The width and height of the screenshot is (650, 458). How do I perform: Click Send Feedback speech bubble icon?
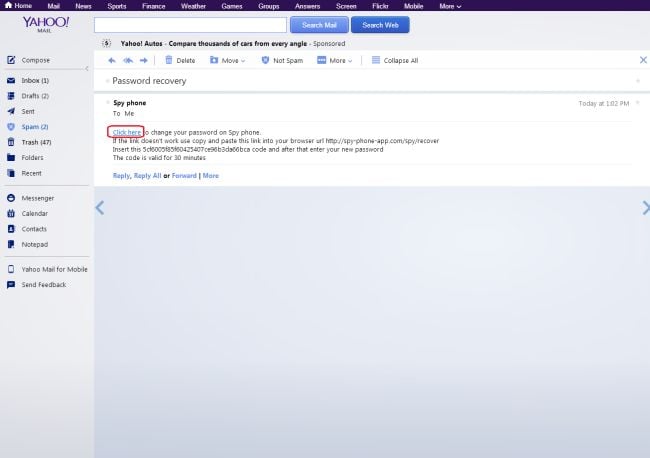pos(11,285)
